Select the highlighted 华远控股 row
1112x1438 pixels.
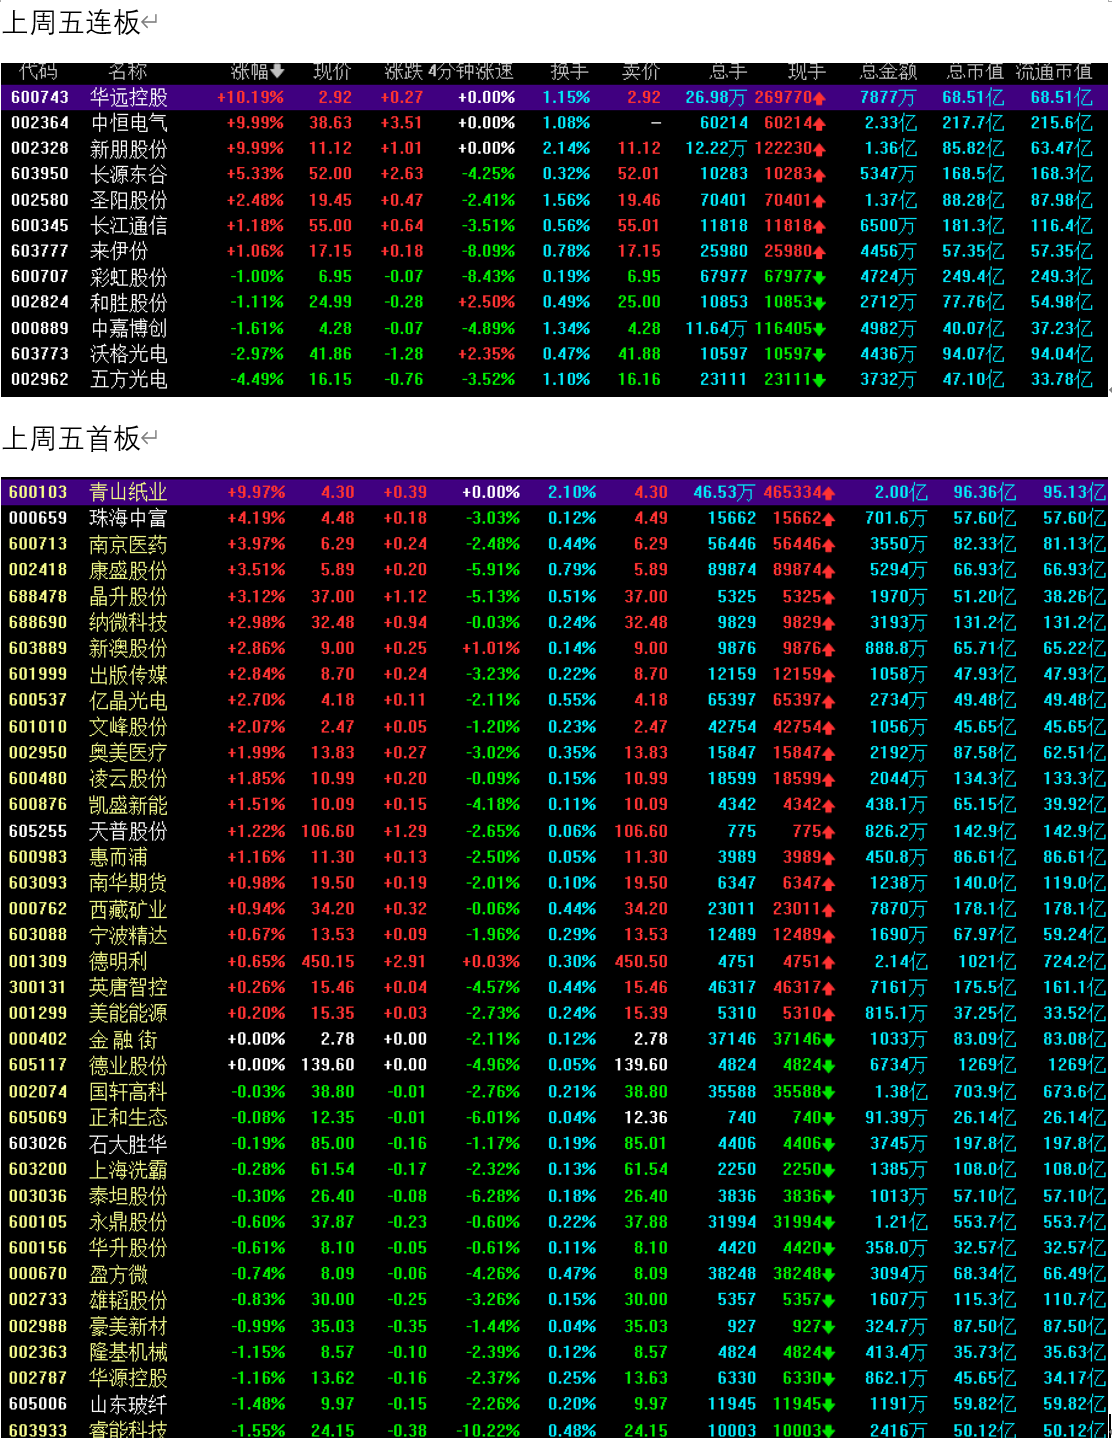[128, 97]
